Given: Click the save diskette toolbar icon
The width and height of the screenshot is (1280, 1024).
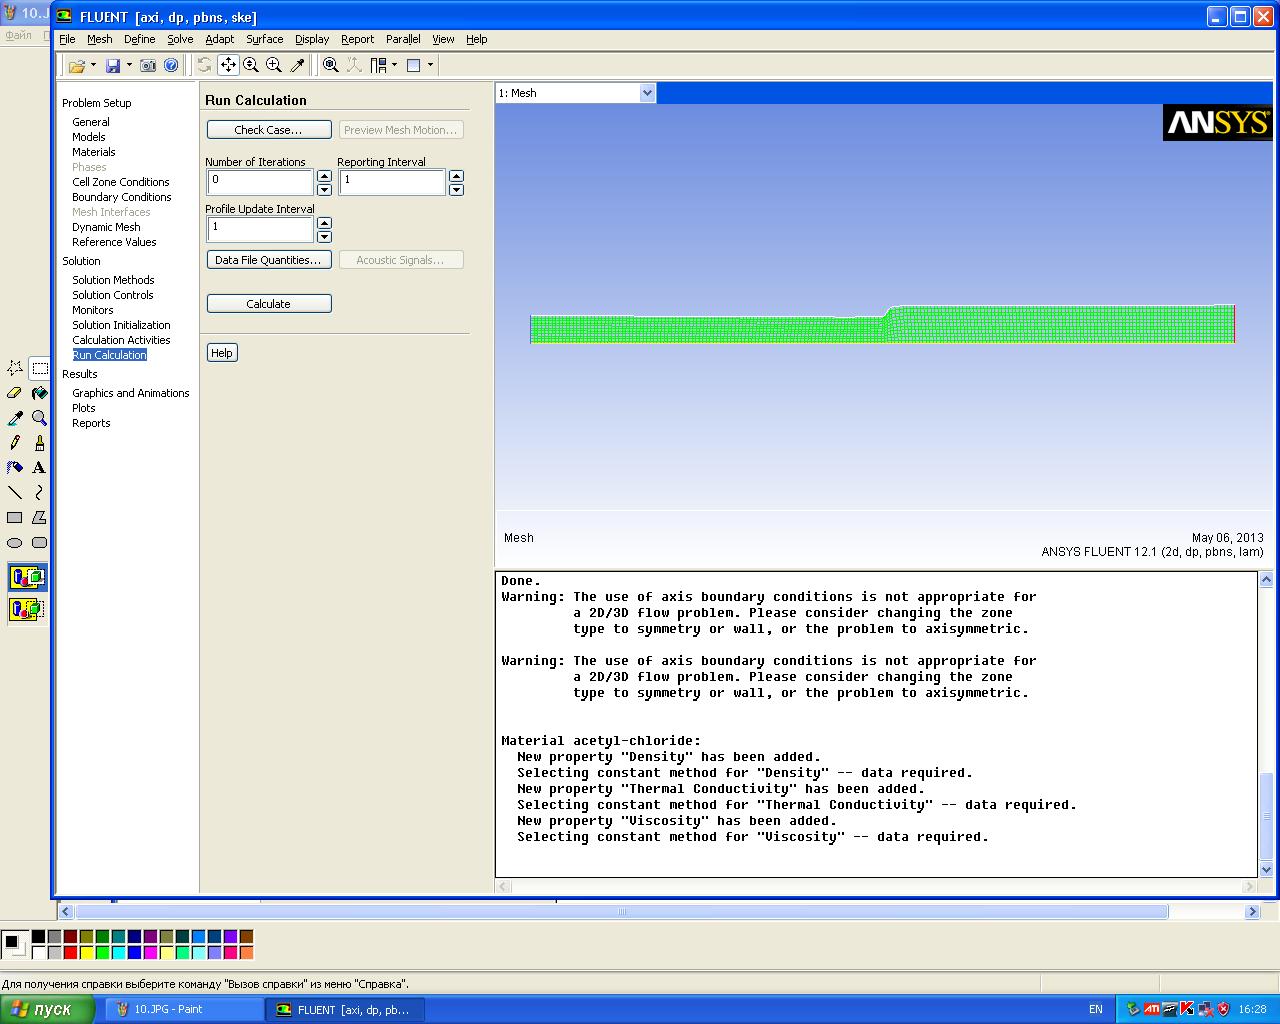Looking at the screenshot, I should [113, 65].
